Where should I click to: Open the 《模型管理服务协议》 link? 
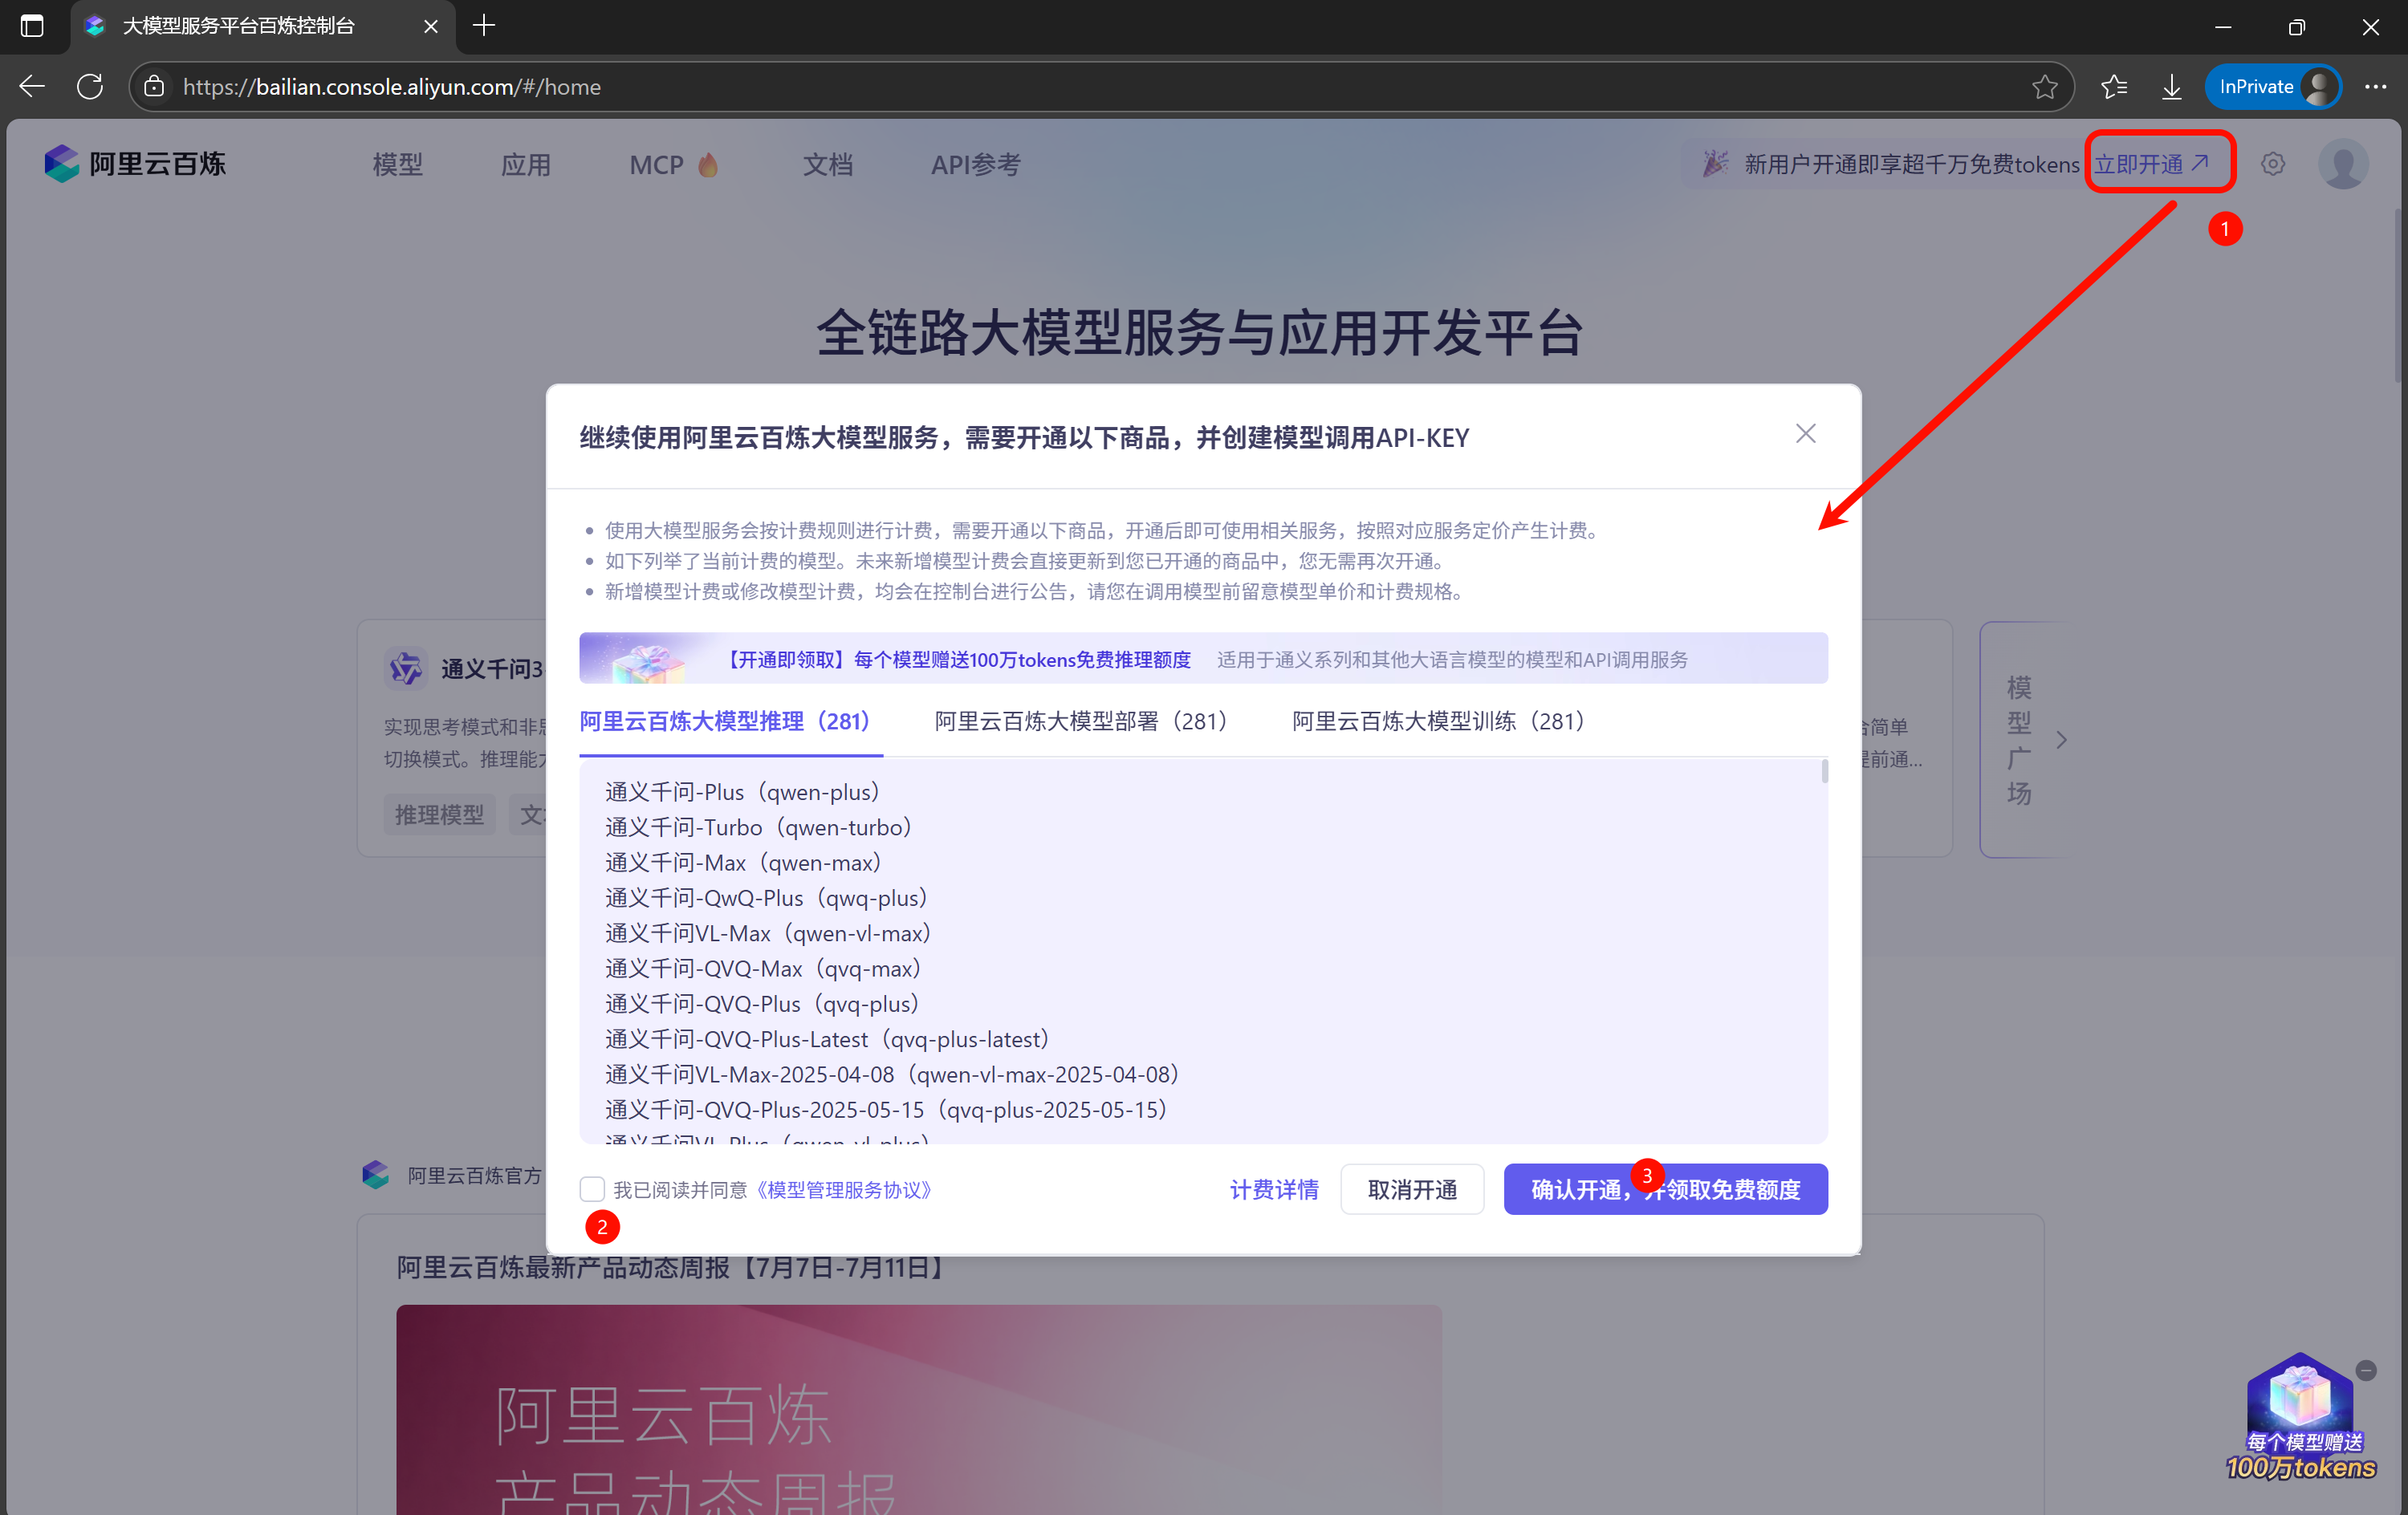843,1190
